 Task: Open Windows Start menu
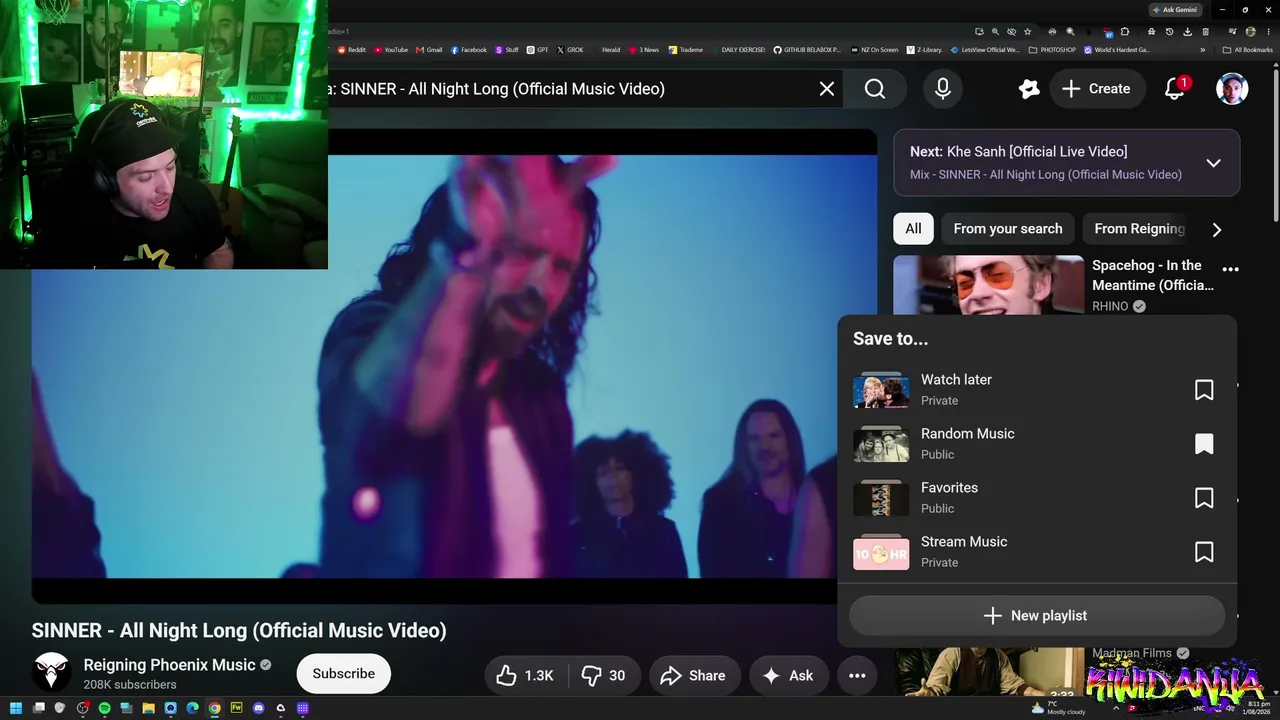pos(15,708)
